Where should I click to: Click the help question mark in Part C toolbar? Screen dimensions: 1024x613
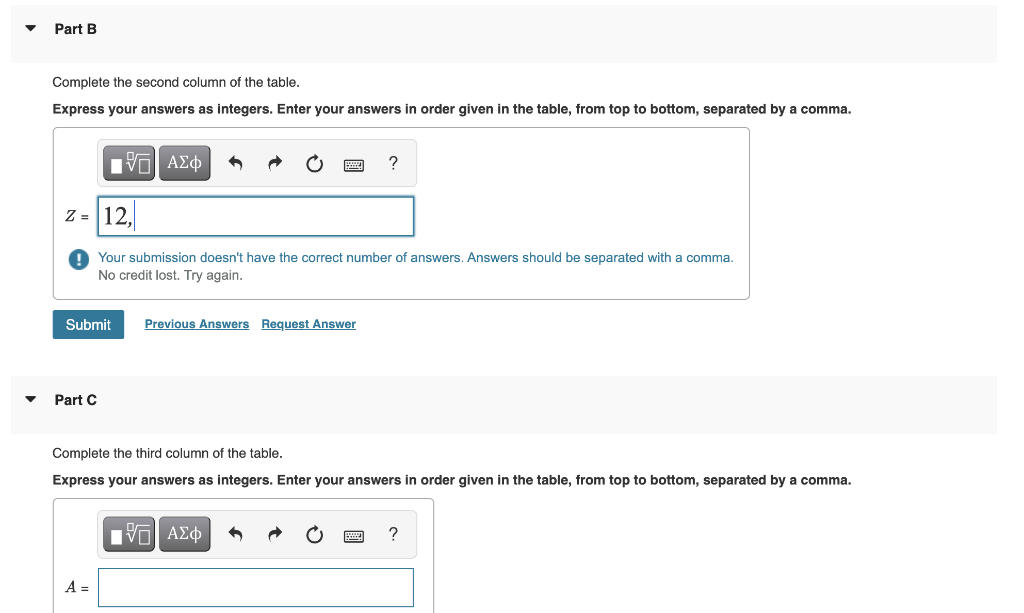pos(392,534)
